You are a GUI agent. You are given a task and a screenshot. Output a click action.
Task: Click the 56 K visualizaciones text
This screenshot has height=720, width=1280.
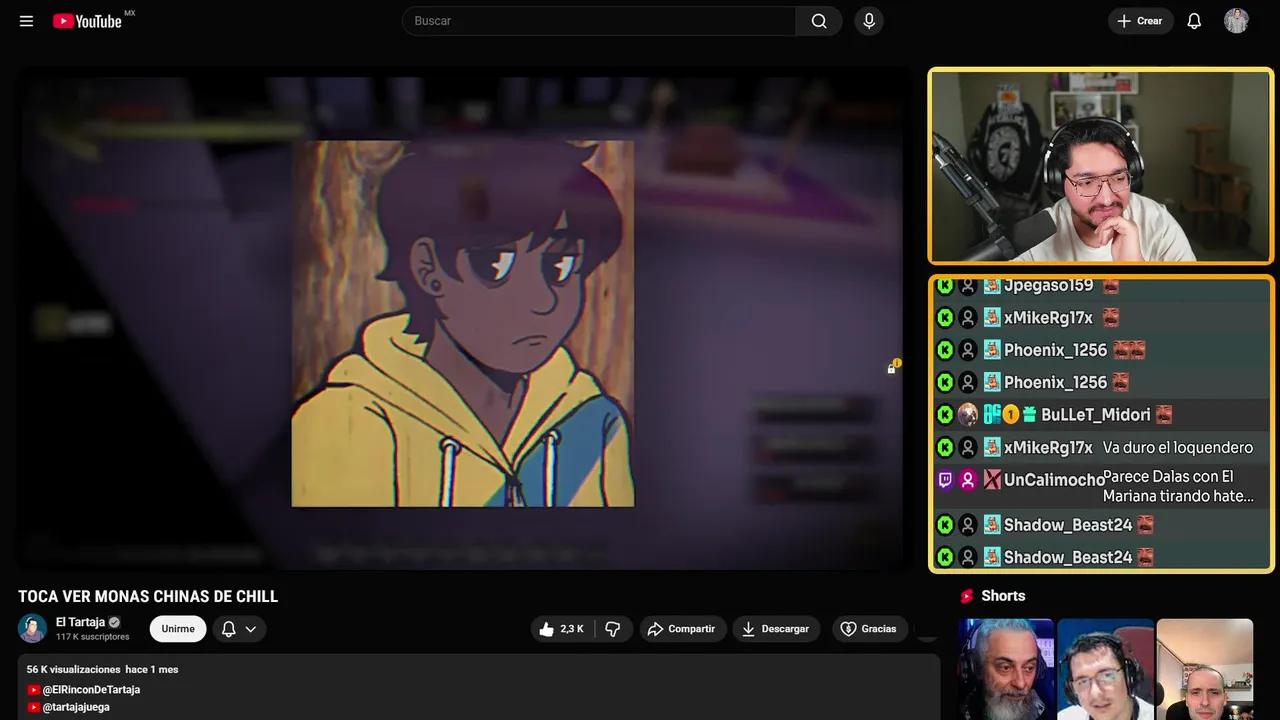click(74, 669)
